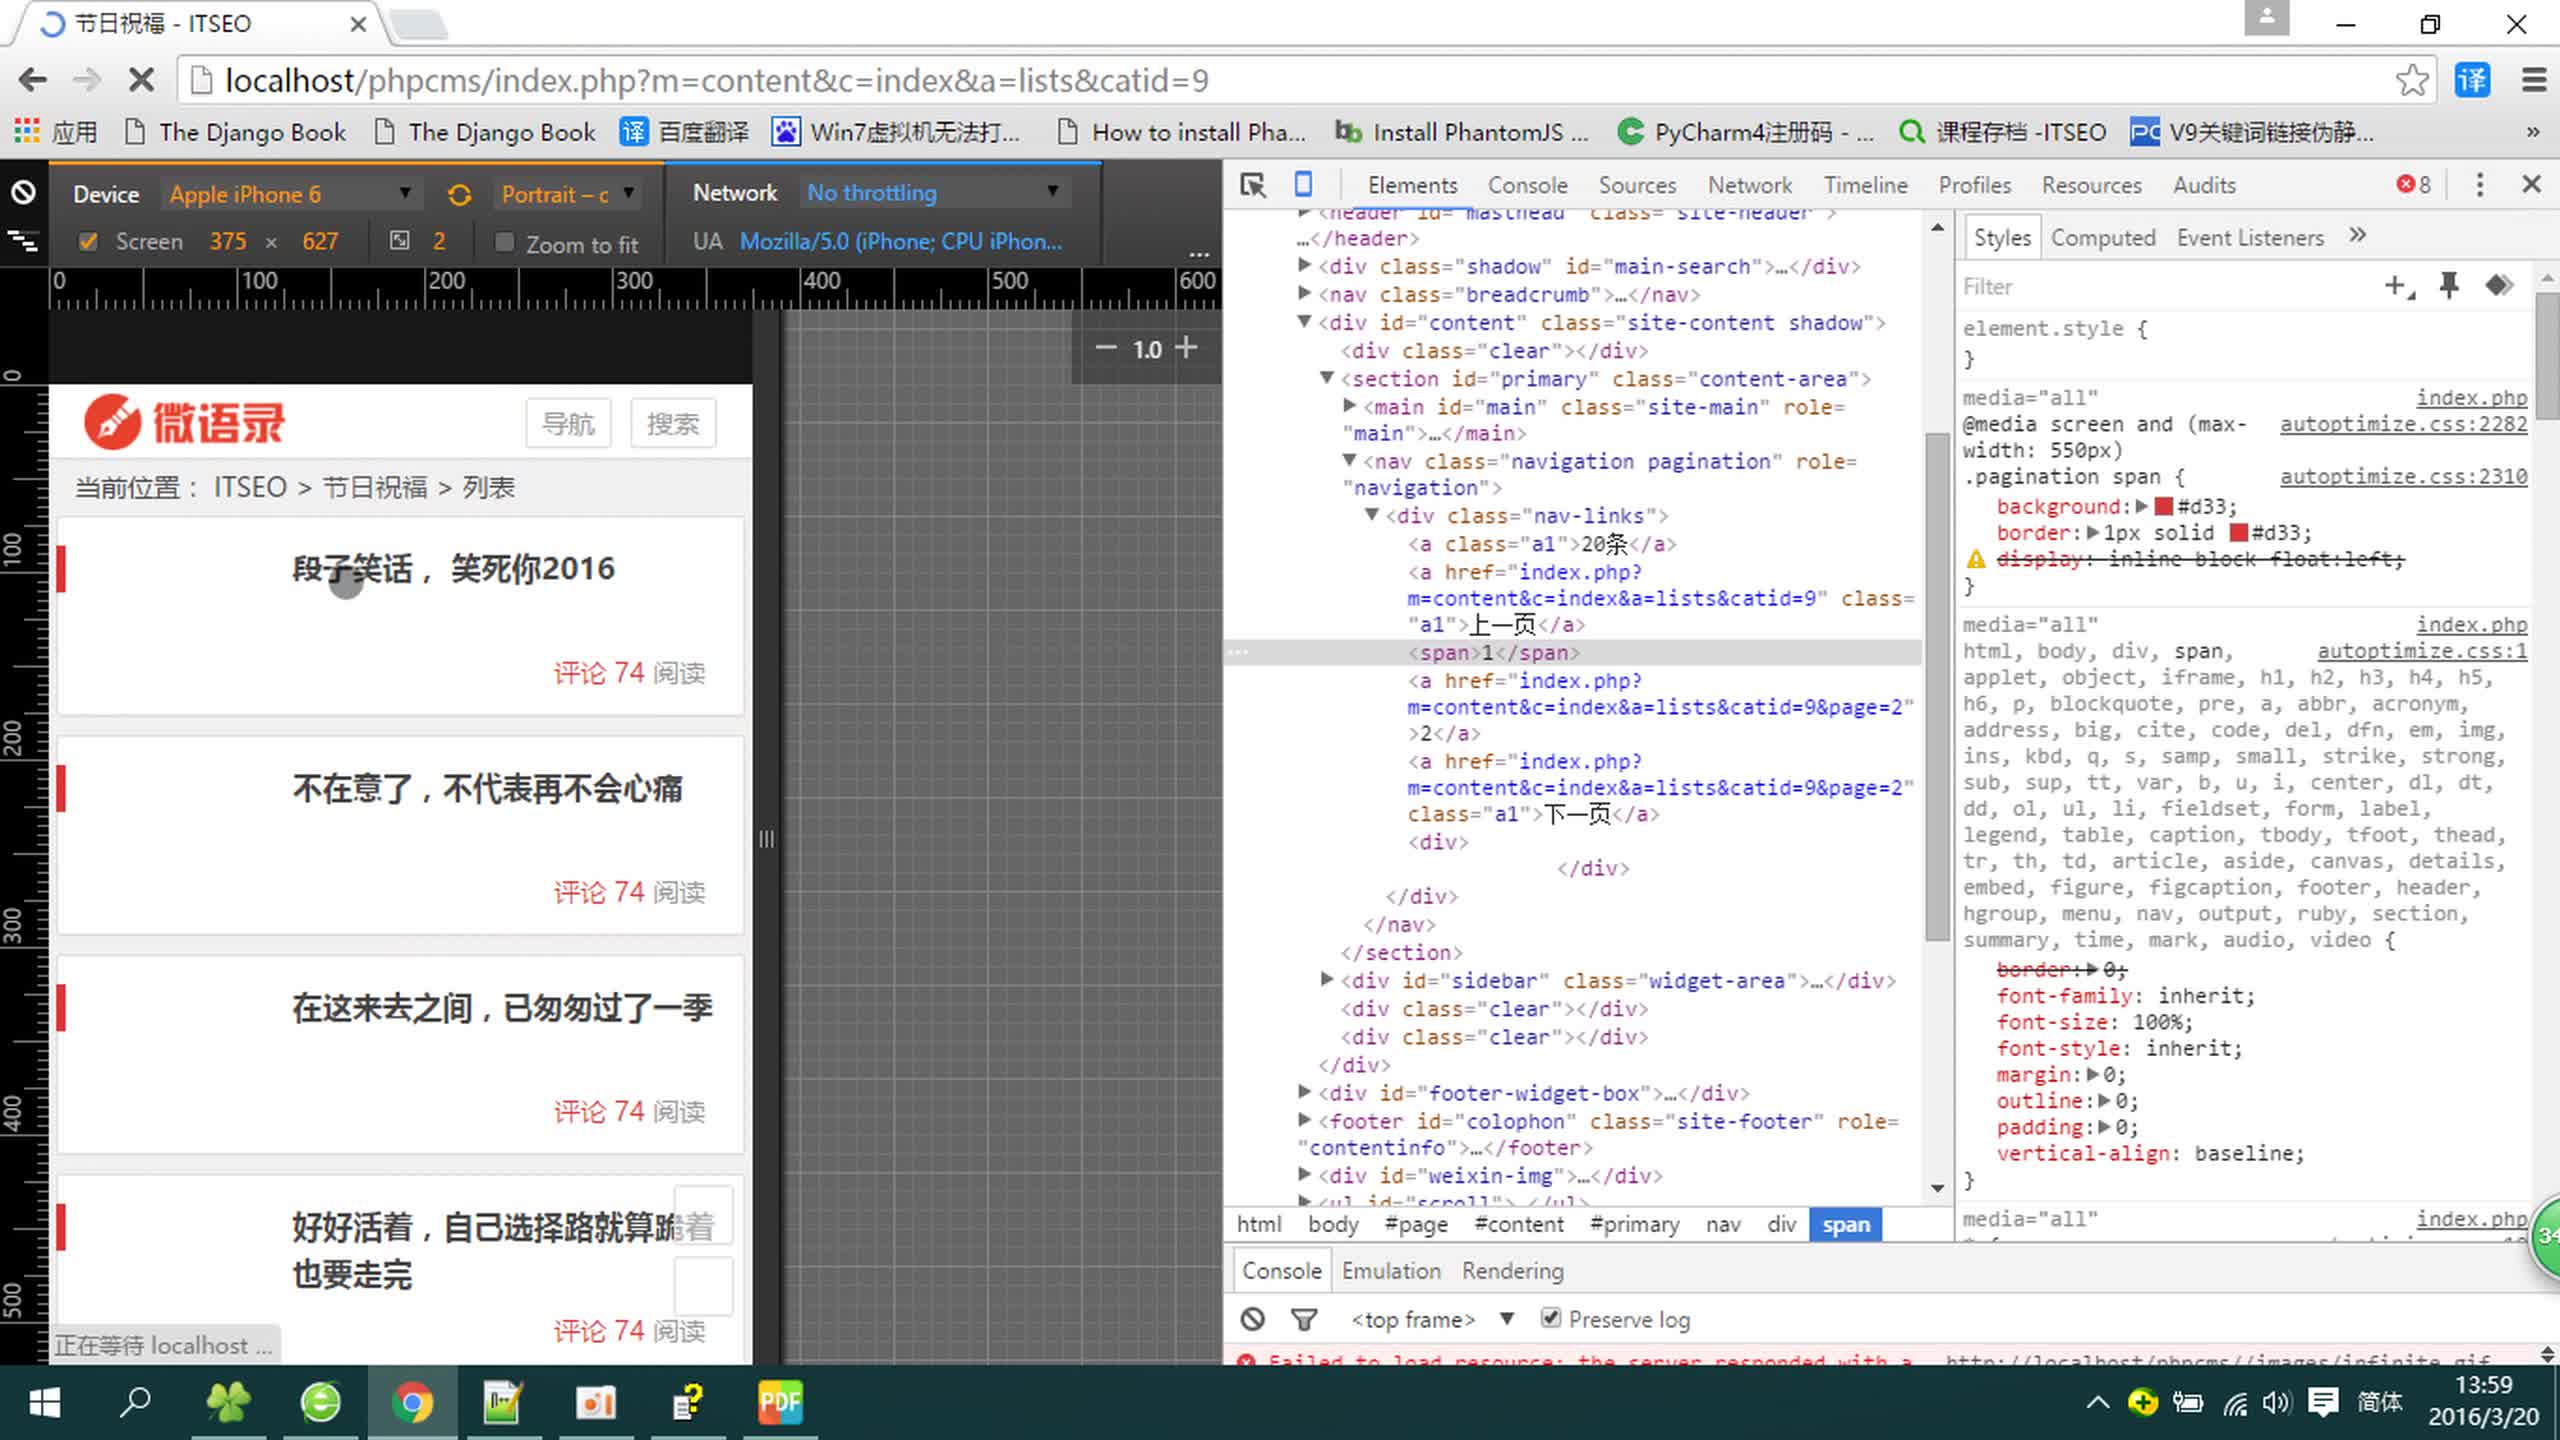Click the new style rule plus icon
This screenshot has height=1440, width=2560.
pos(2397,287)
